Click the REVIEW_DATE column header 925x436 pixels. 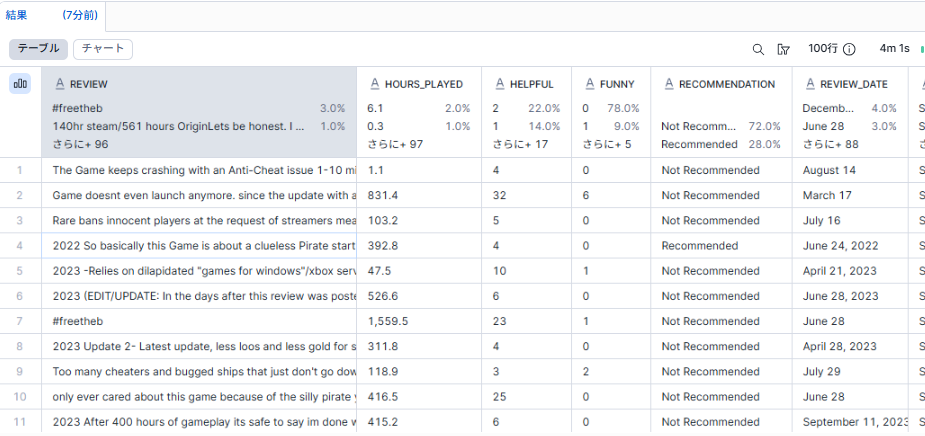(846, 85)
